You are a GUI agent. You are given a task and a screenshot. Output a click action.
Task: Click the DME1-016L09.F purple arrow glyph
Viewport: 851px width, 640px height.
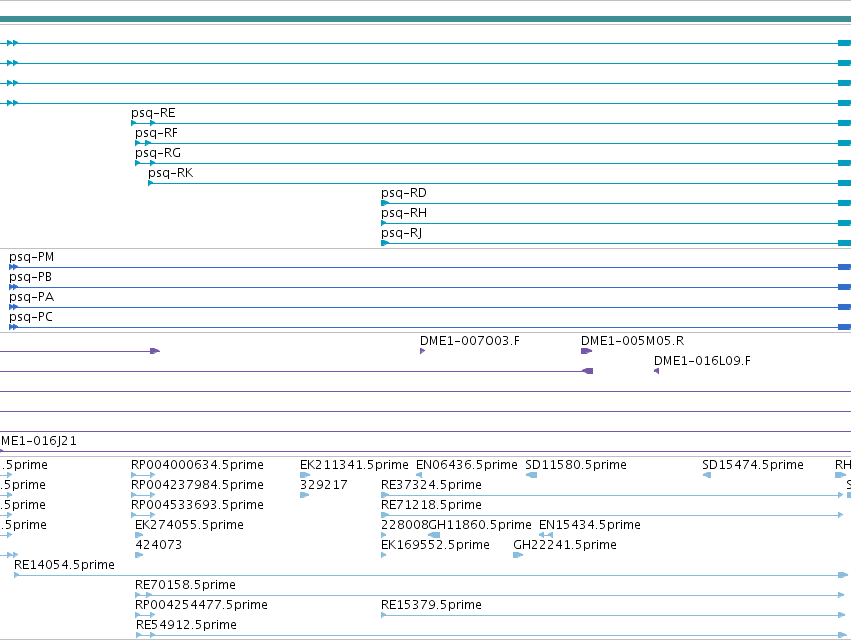(656, 371)
